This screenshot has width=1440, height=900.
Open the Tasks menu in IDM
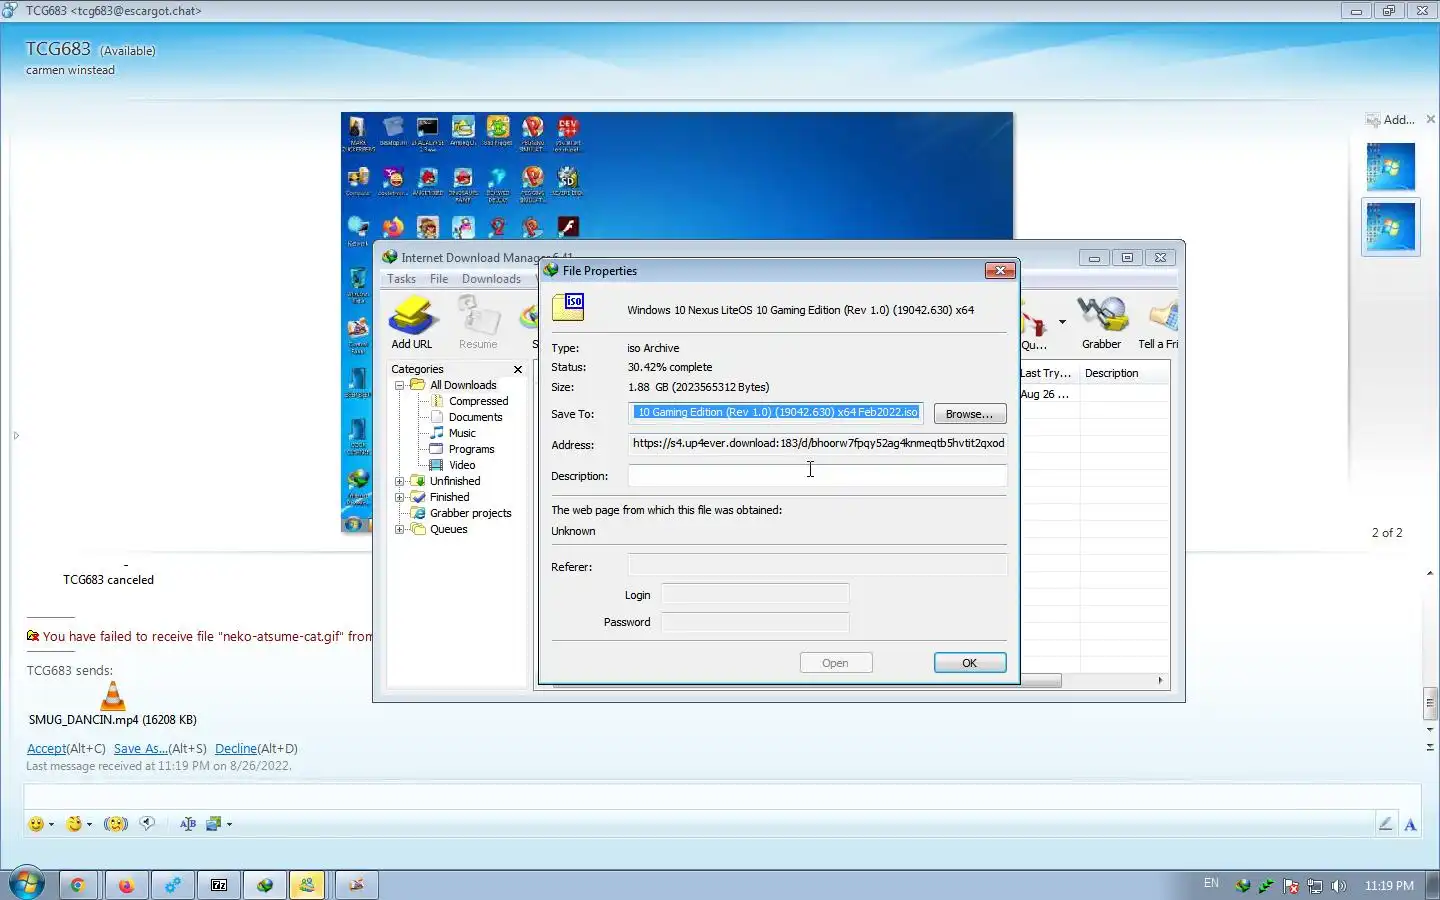pyautogui.click(x=401, y=279)
